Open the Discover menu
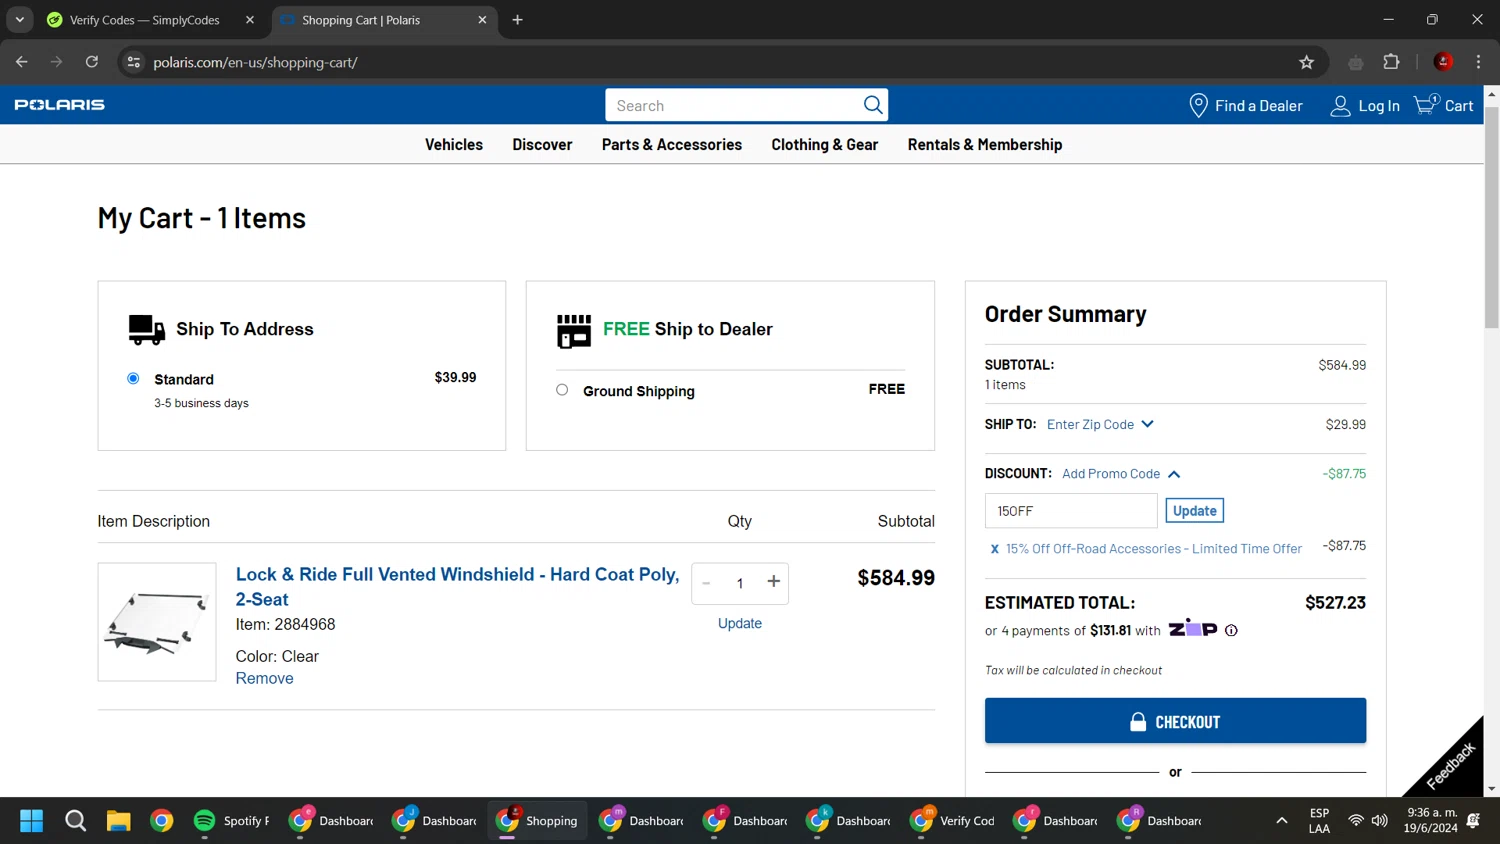 [x=542, y=145]
